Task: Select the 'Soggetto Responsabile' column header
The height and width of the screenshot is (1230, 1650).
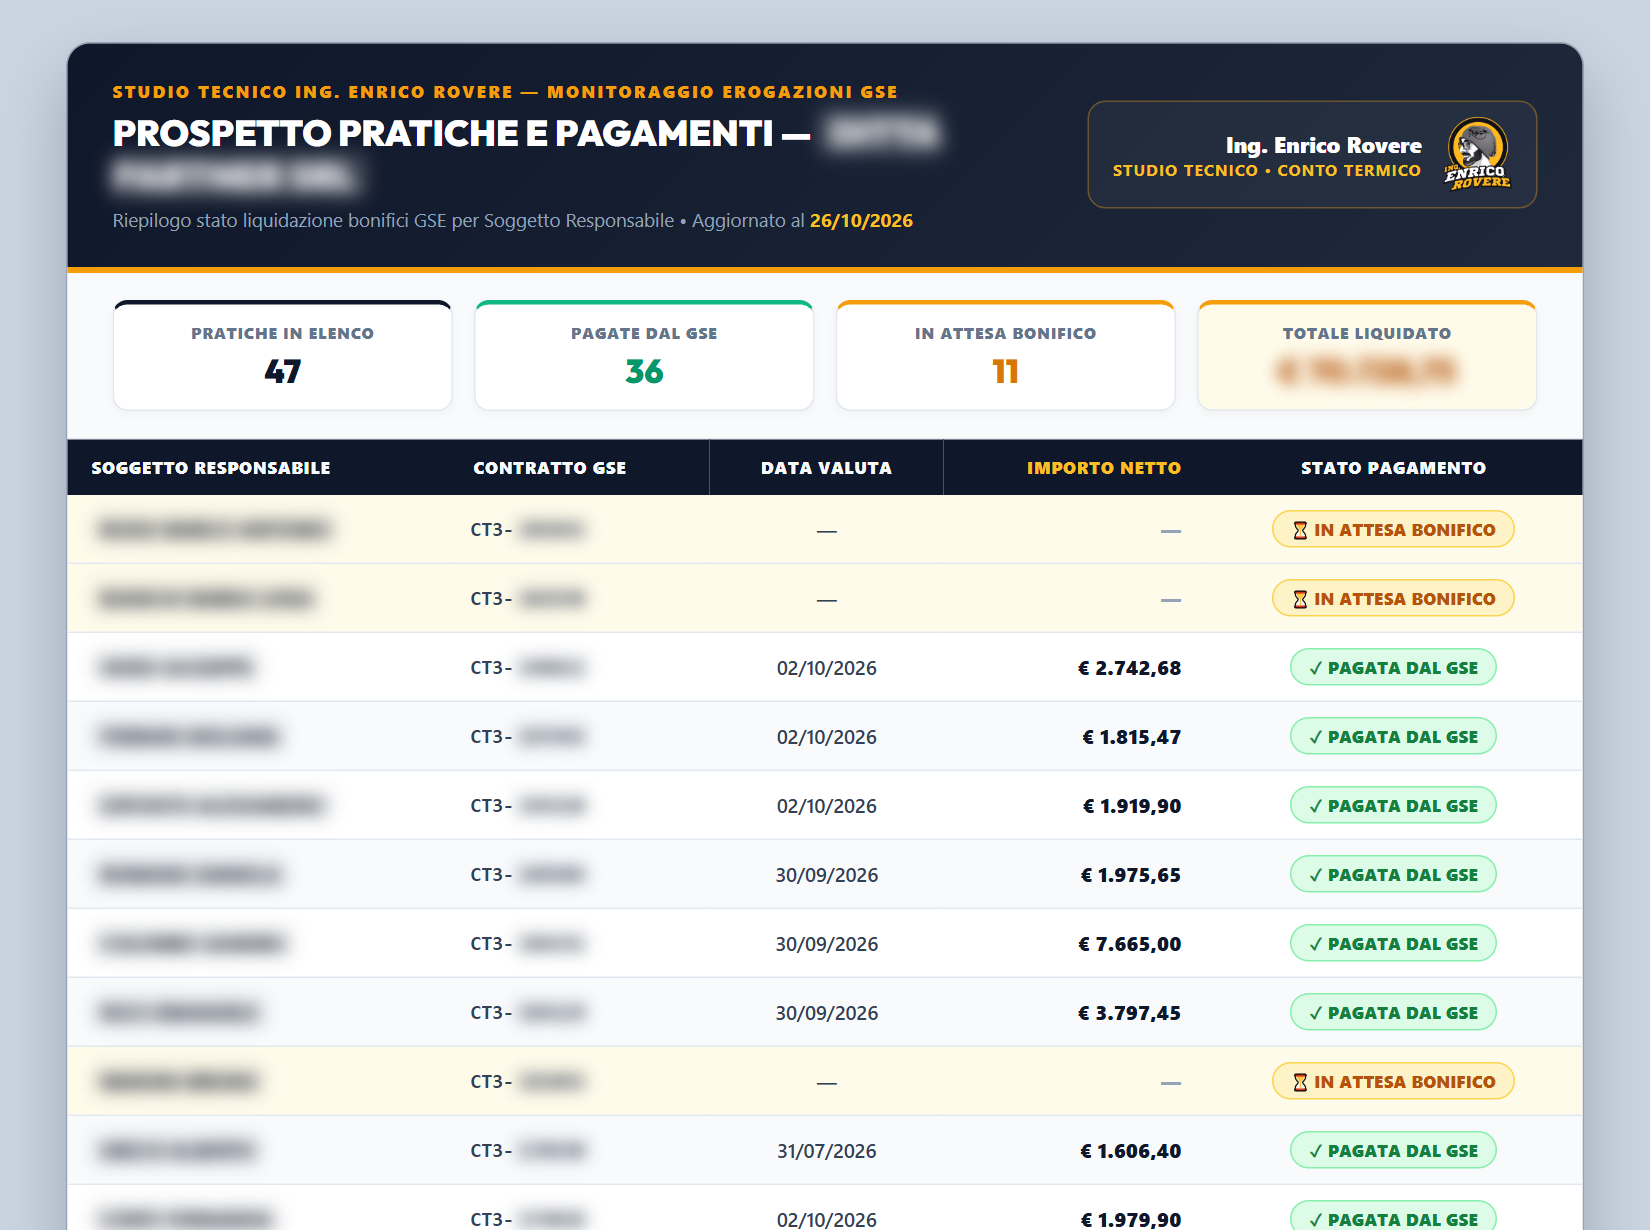Action: (211, 468)
